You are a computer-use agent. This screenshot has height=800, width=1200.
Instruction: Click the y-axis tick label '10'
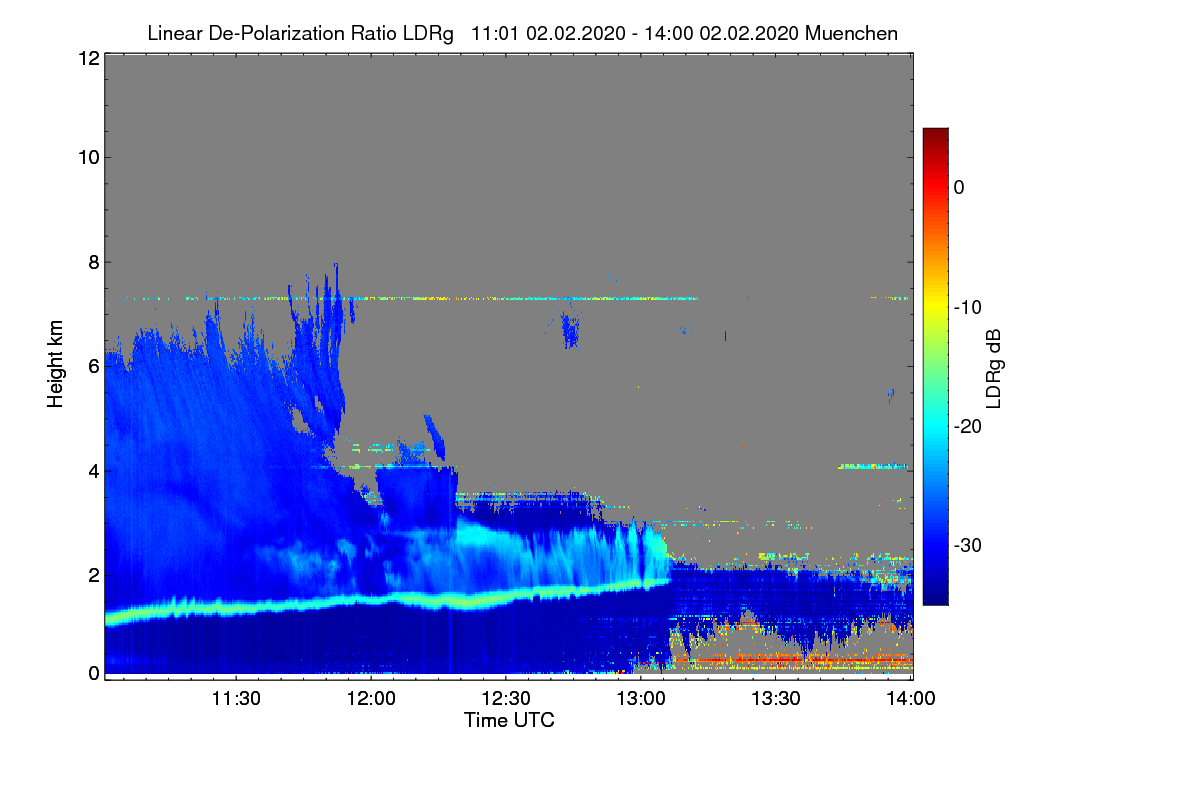coord(88,157)
